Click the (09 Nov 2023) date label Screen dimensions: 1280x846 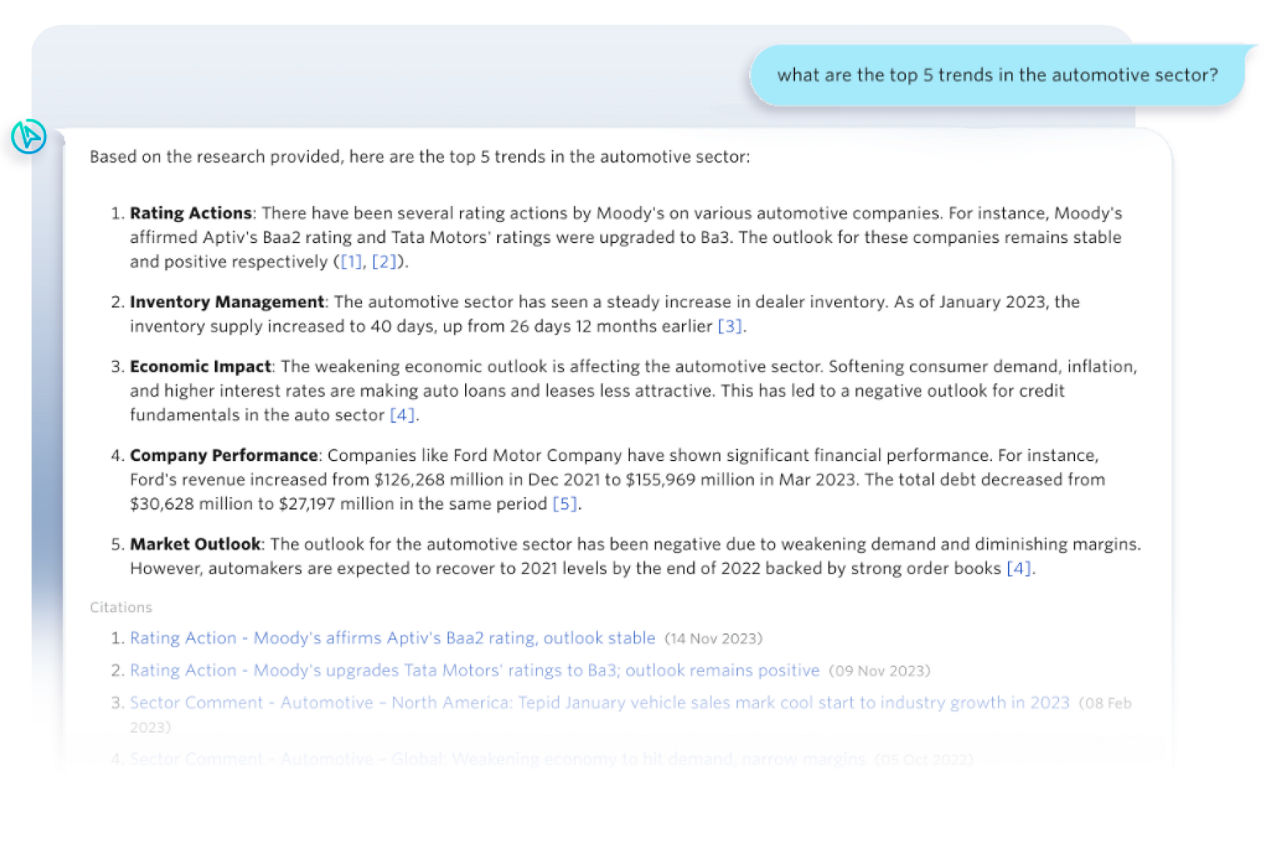pos(878,670)
